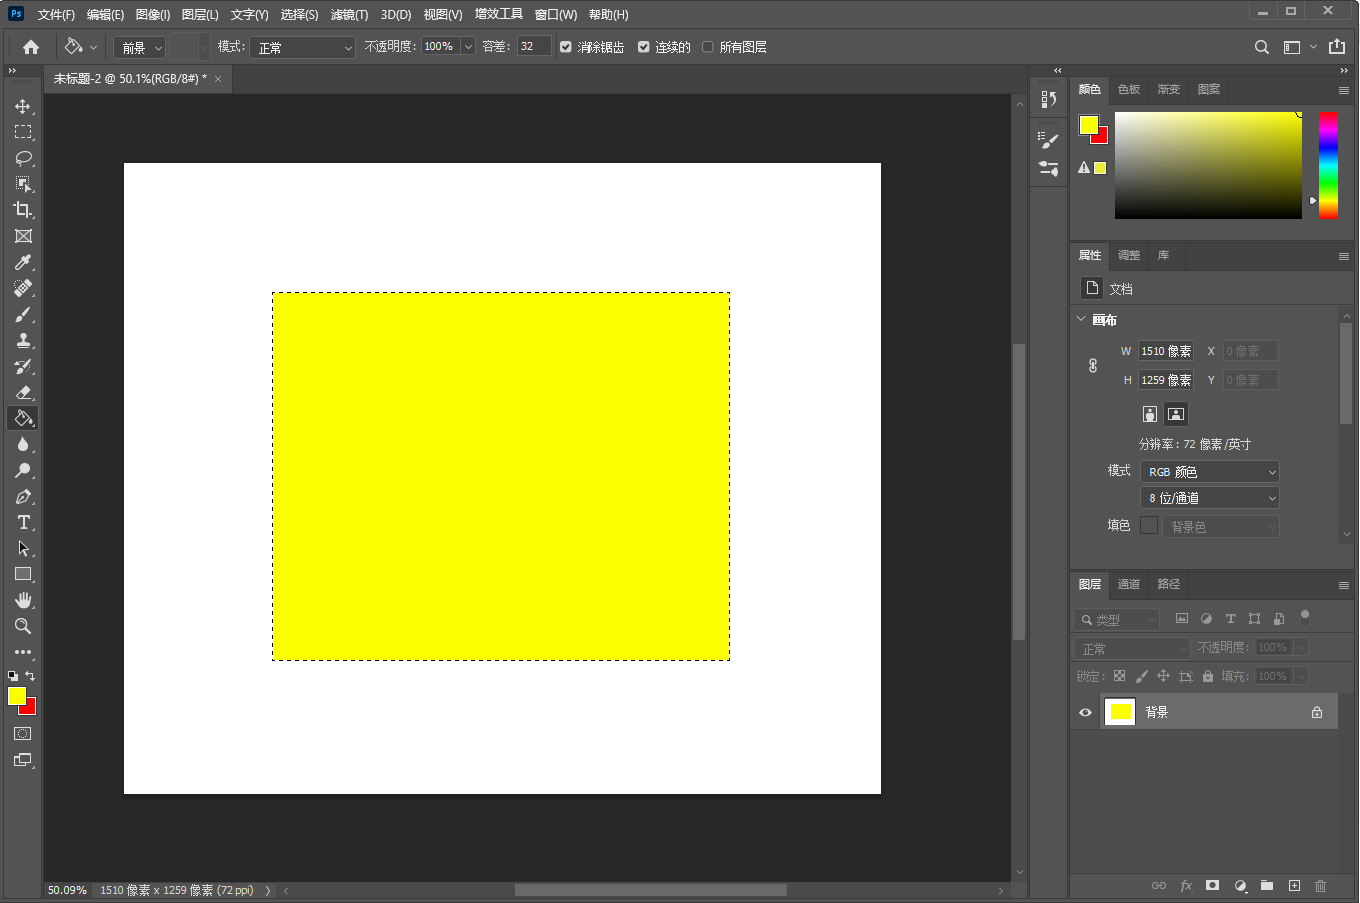Reset default foreground and background colors
Image resolution: width=1360 pixels, height=903 pixels.
click(x=13, y=676)
